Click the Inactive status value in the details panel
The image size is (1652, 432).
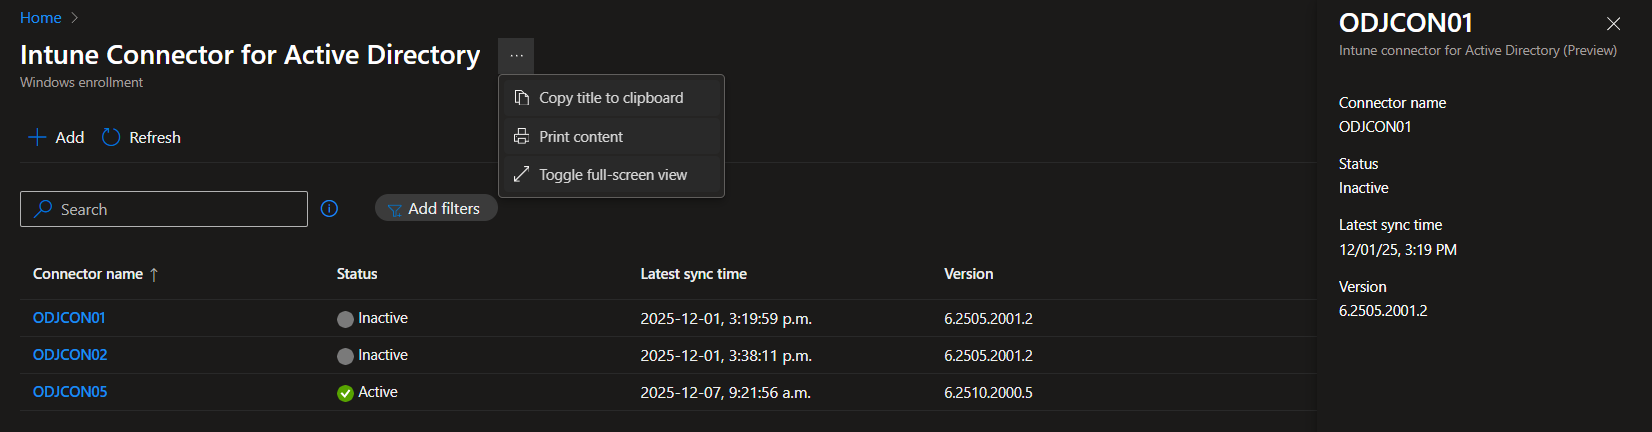click(x=1364, y=188)
